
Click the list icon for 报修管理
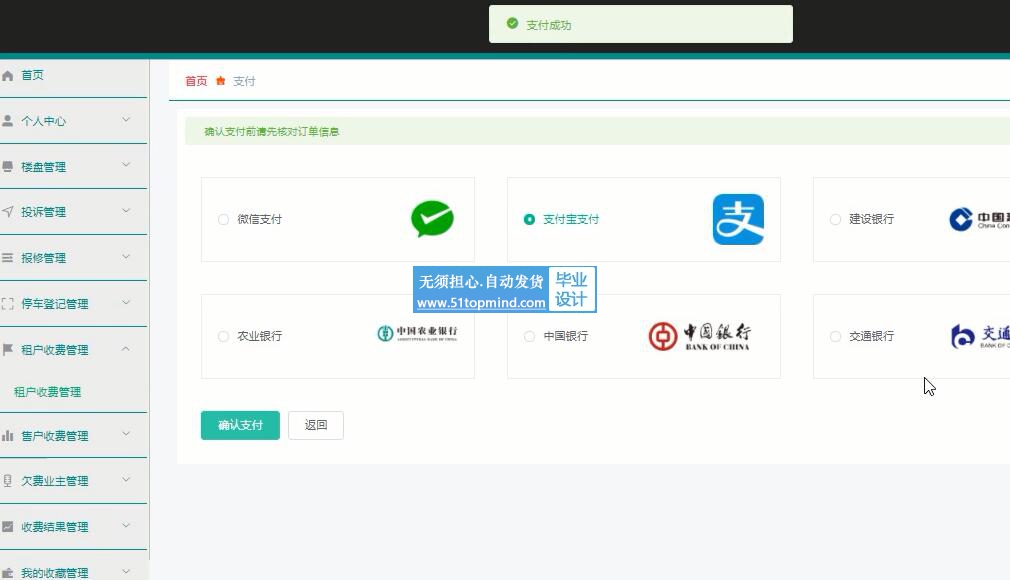click(x=8, y=258)
